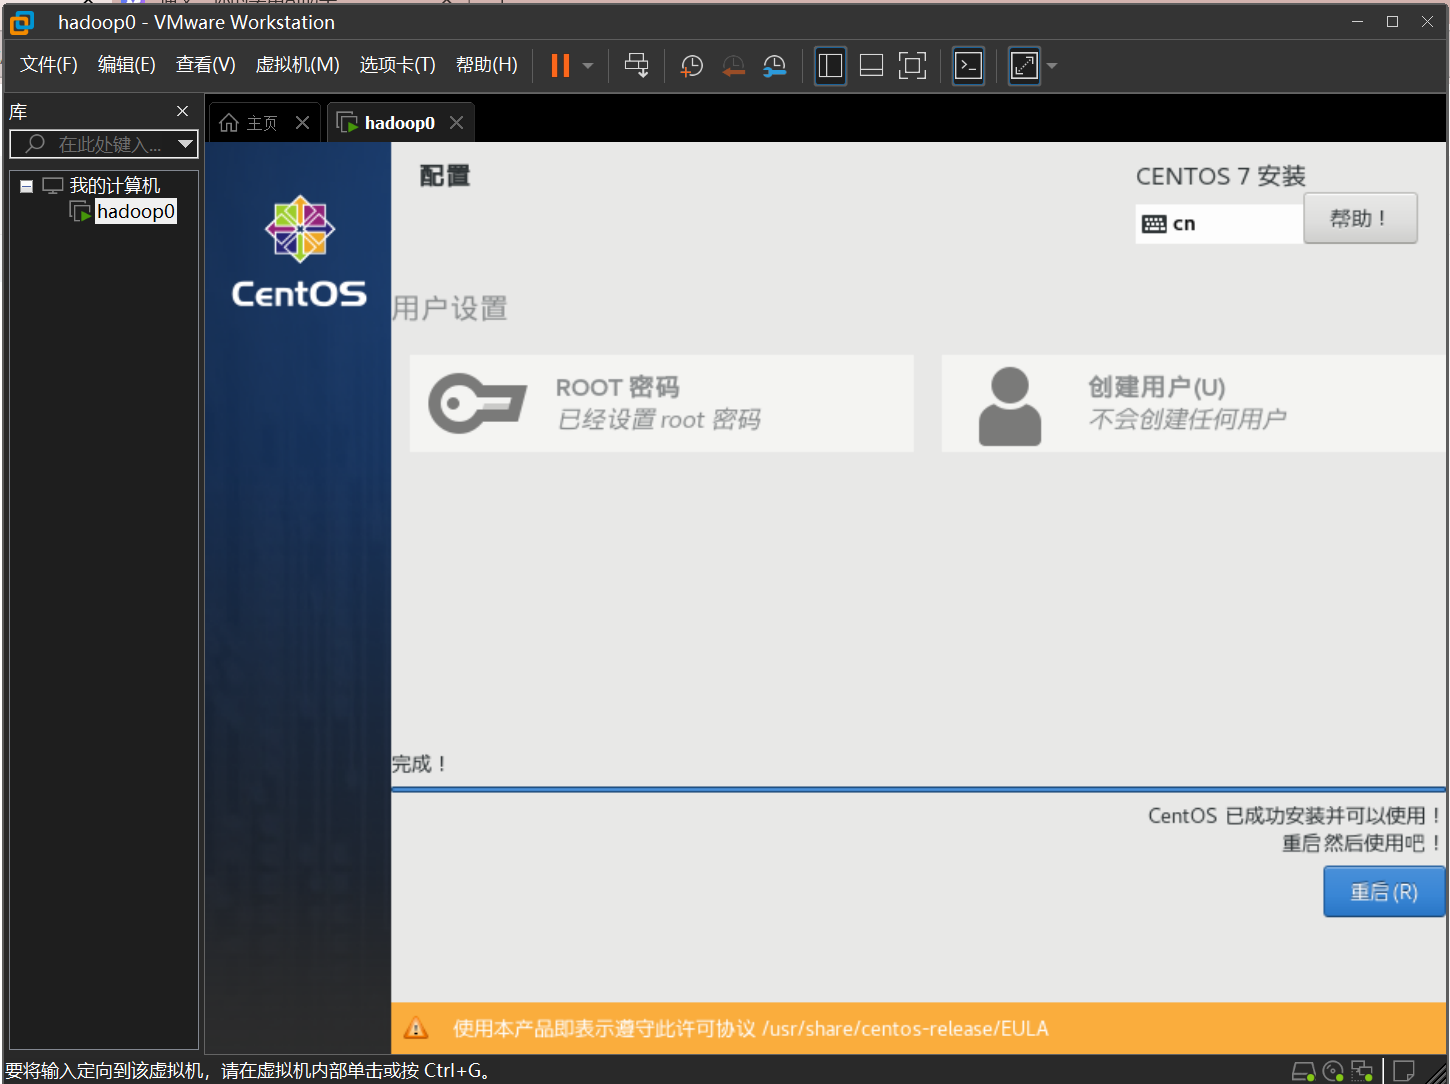Click the 配置 heading
Image resolution: width=1450 pixels, height=1084 pixels.
pos(445,176)
